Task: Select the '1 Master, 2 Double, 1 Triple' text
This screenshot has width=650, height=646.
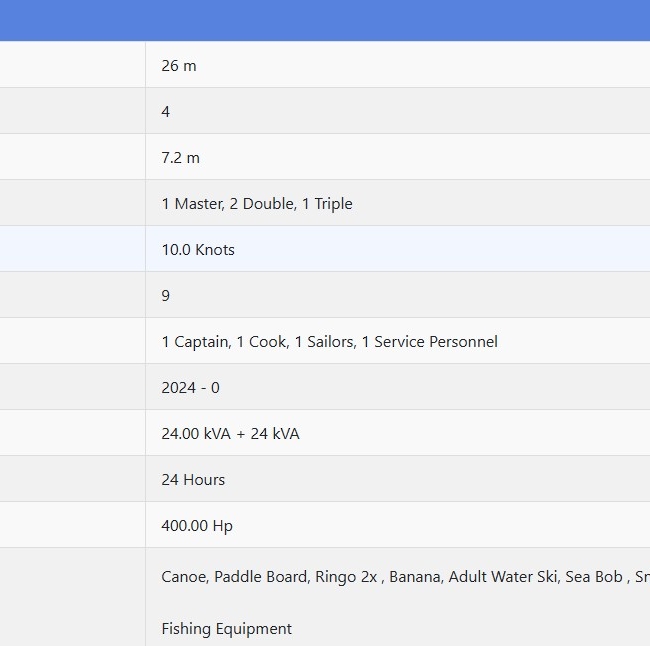Action: (x=257, y=204)
